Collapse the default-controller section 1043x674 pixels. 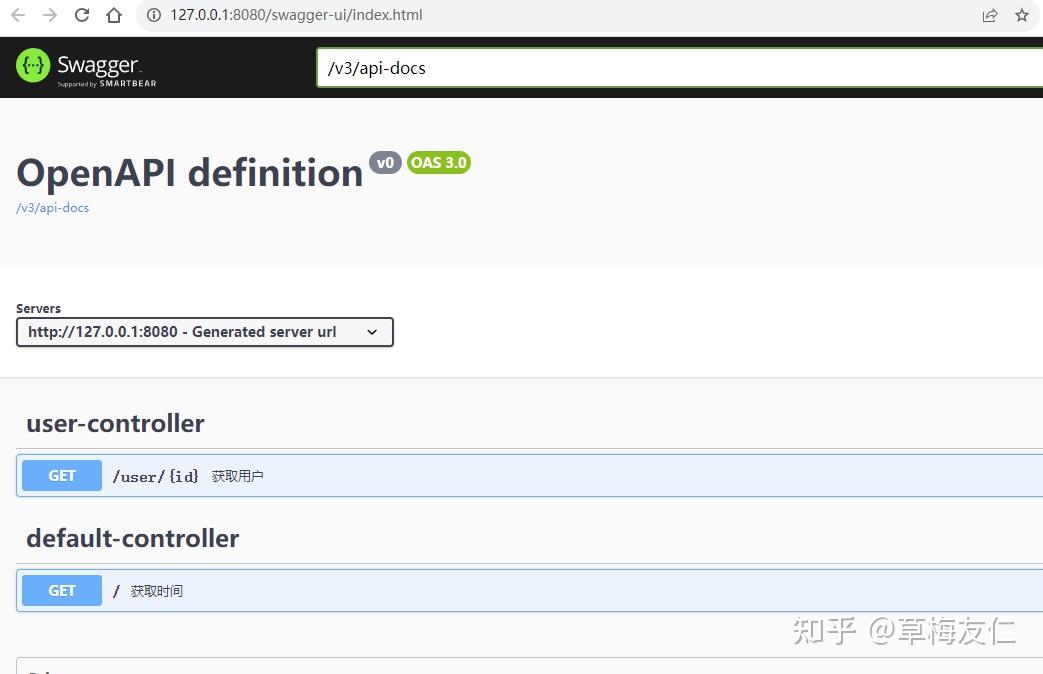[x=132, y=538]
